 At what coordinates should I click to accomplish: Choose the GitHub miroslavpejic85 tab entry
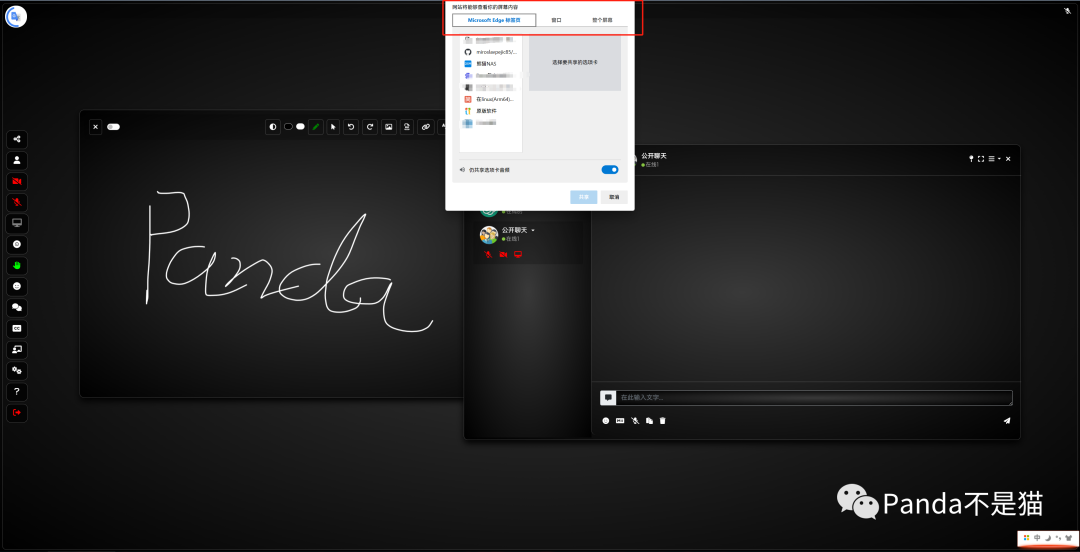(x=490, y=52)
